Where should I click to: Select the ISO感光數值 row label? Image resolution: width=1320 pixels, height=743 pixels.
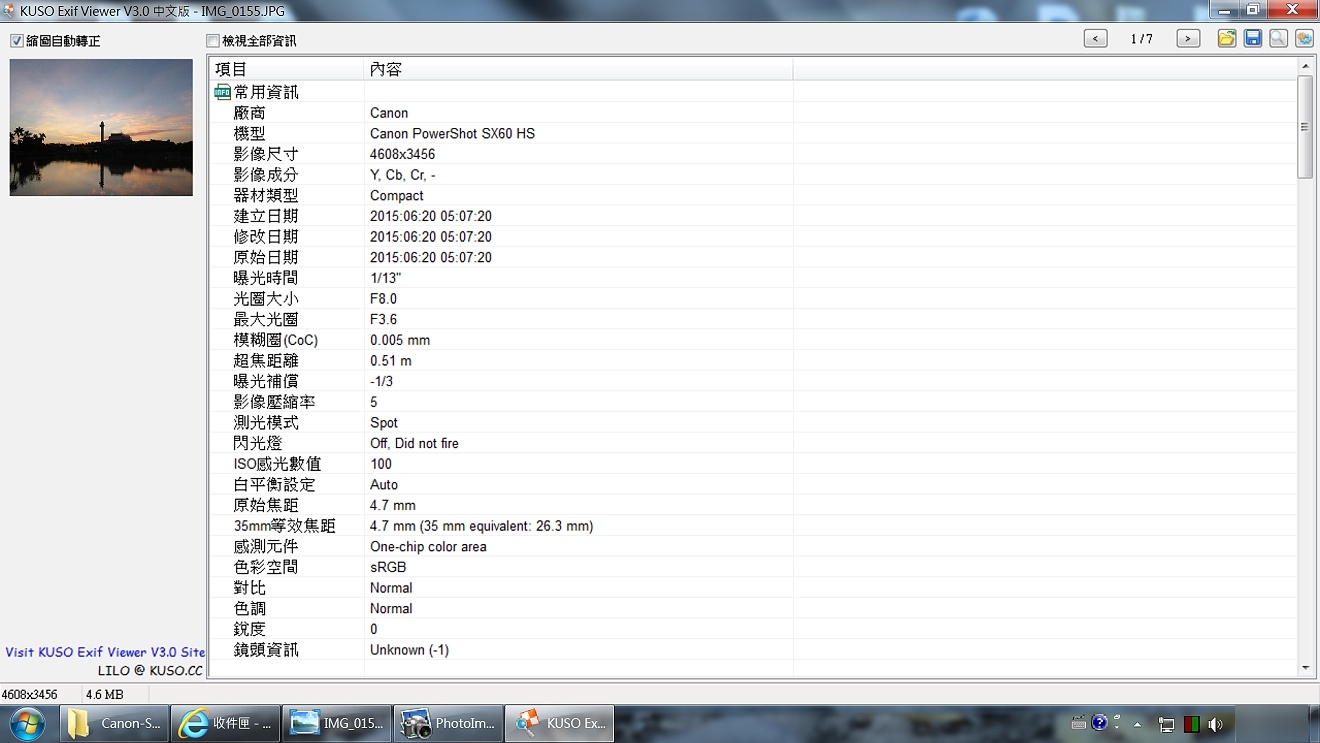coord(277,464)
